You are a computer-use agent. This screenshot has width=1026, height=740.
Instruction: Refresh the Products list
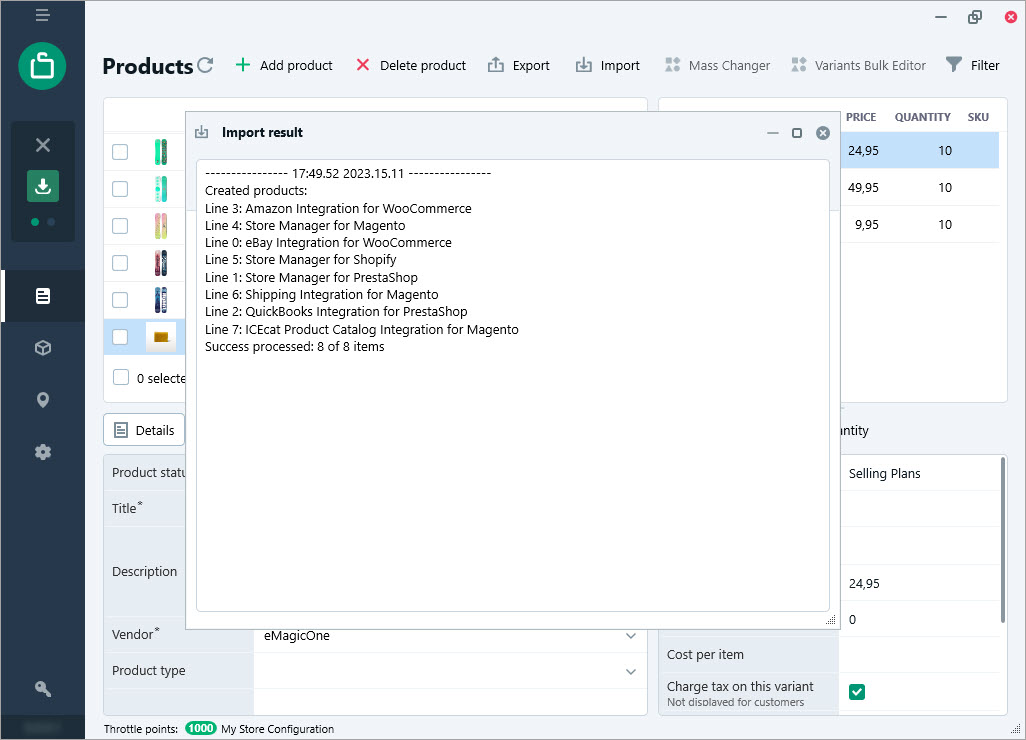click(x=205, y=65)
